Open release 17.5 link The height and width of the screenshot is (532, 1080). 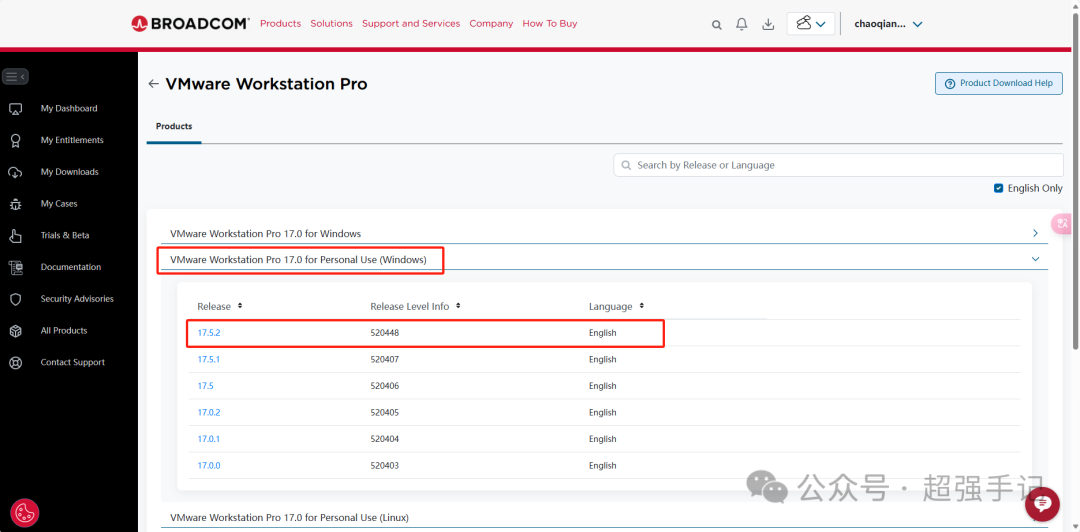click(205, 386)
